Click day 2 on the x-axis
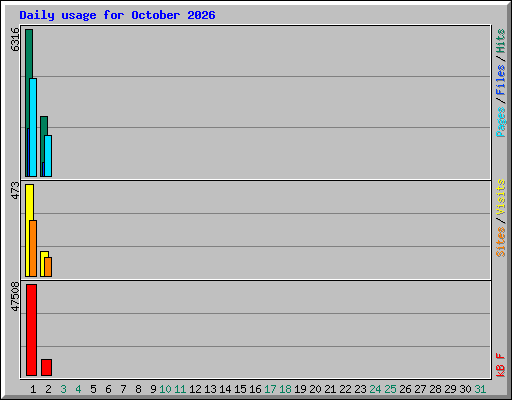512x400 pixels. pyautogui.click(x=48, y=389)
